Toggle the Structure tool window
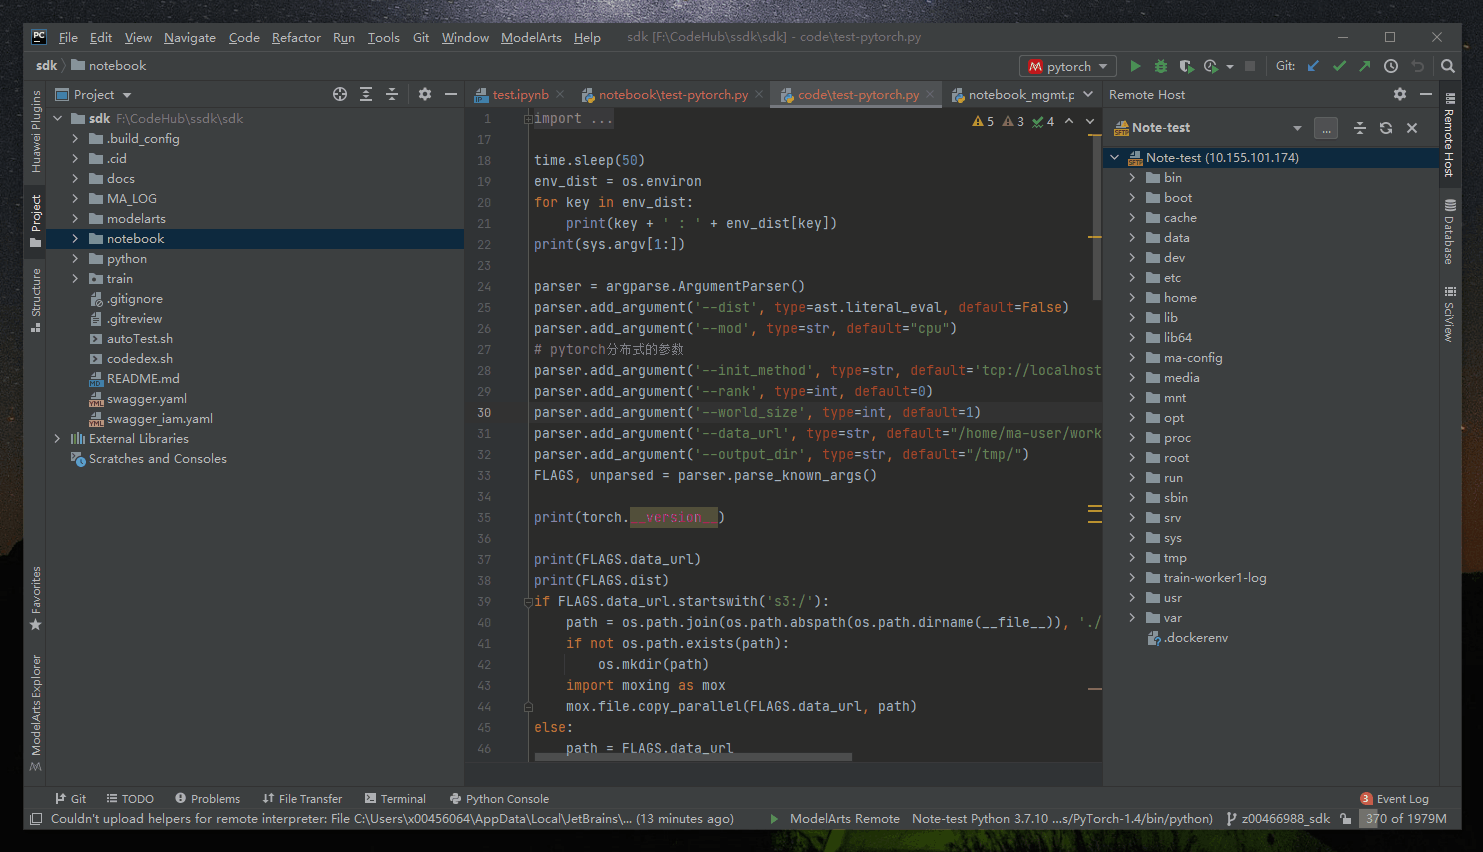This screenshot has height=852, width=1483. [x=36, y=298]
